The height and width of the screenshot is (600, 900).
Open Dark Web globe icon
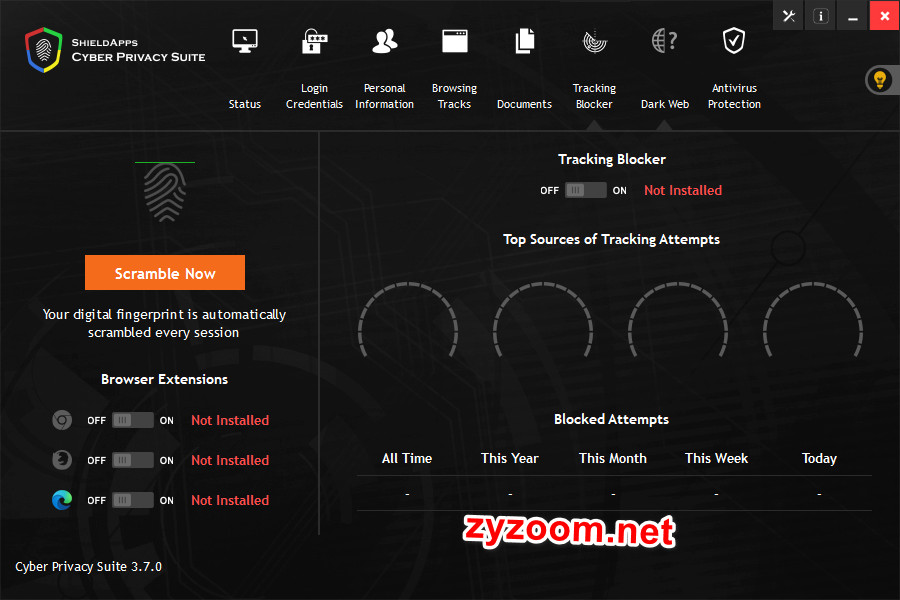tap(665, 41)
